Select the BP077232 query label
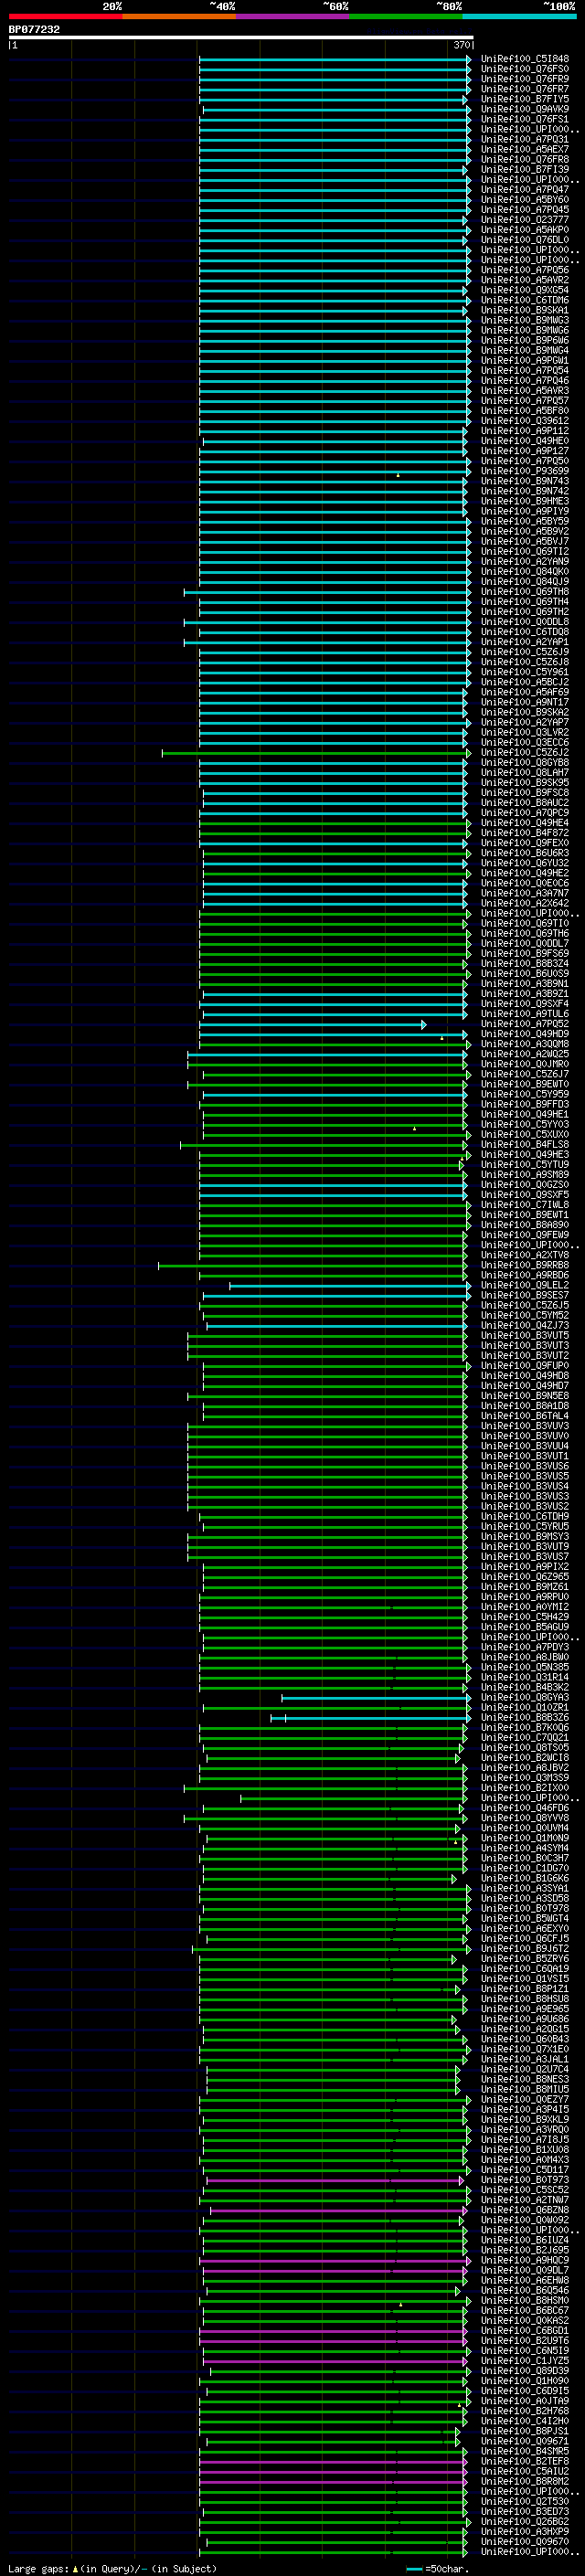Image resolution: width=585 pixels, height=2576 pixels. point(34,29)
